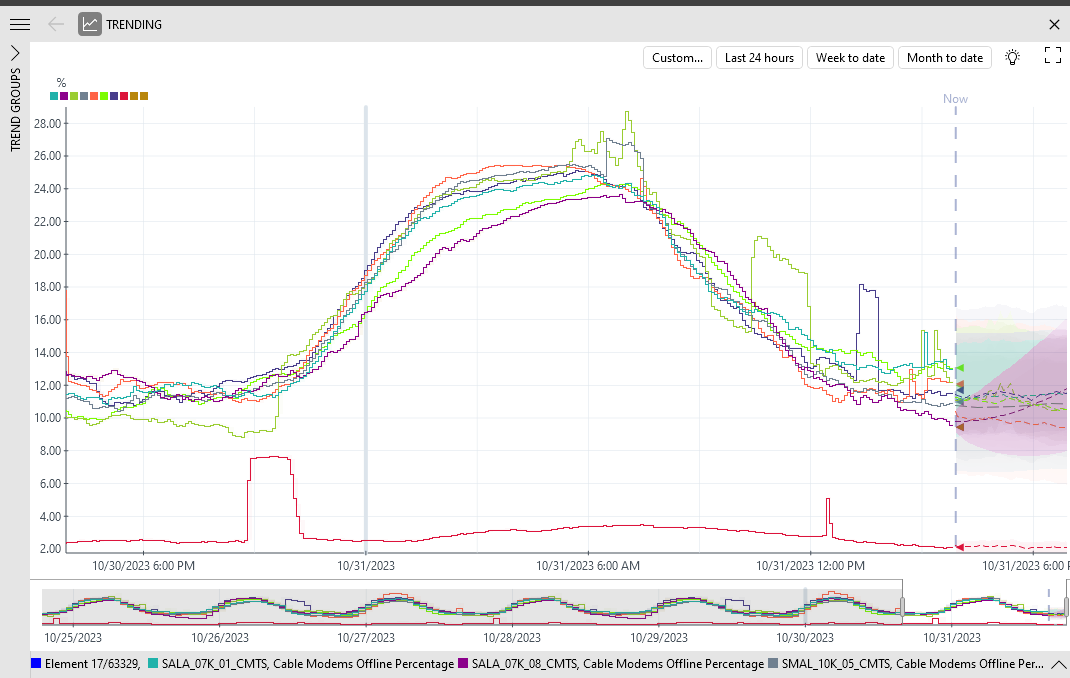This screenshot has width=1070, height=678.
Task: Open the Custom... time range option
Action: coord(677,58)
